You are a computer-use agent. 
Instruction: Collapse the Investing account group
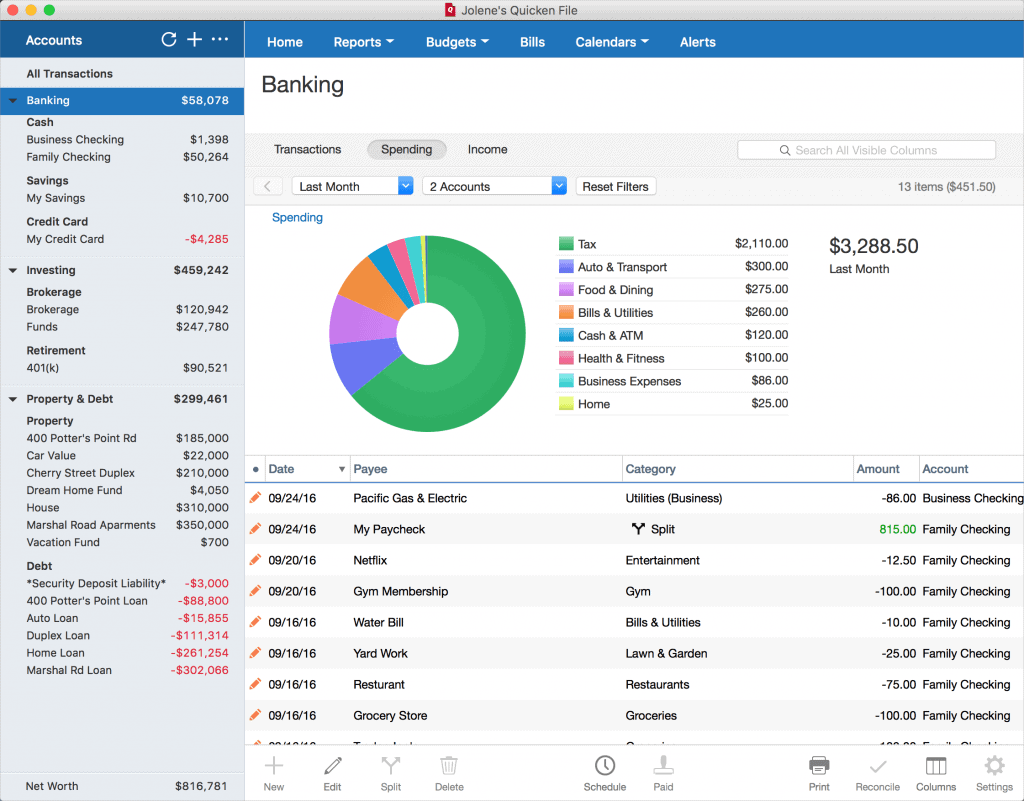[12, 270]
